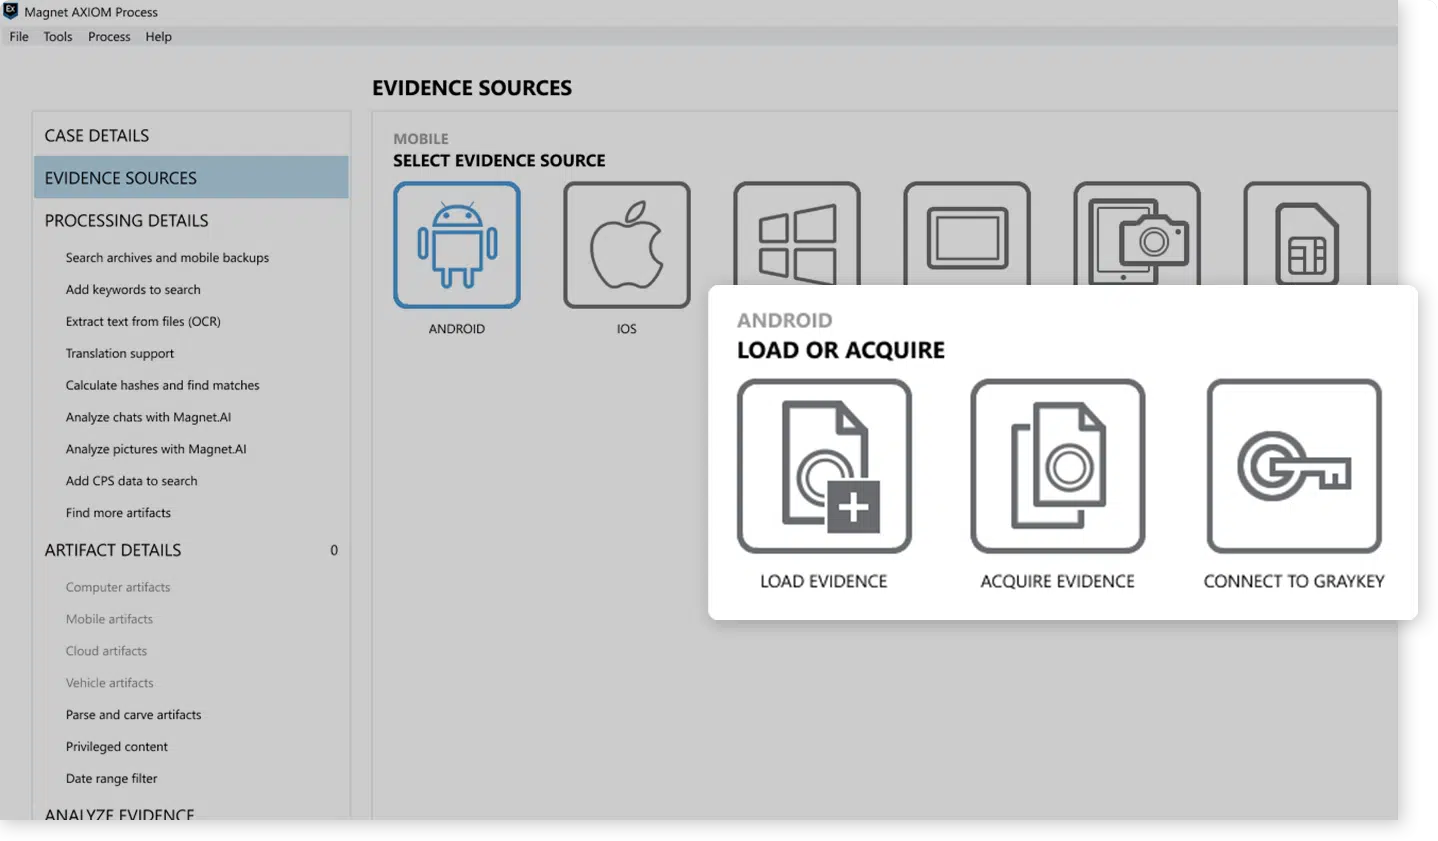Open the Tools menu

click(x=58, y=37)
